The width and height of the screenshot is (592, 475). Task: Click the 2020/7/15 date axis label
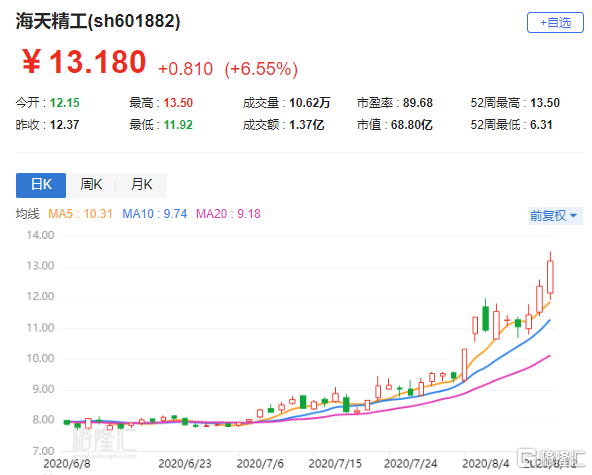pos(335,464)
